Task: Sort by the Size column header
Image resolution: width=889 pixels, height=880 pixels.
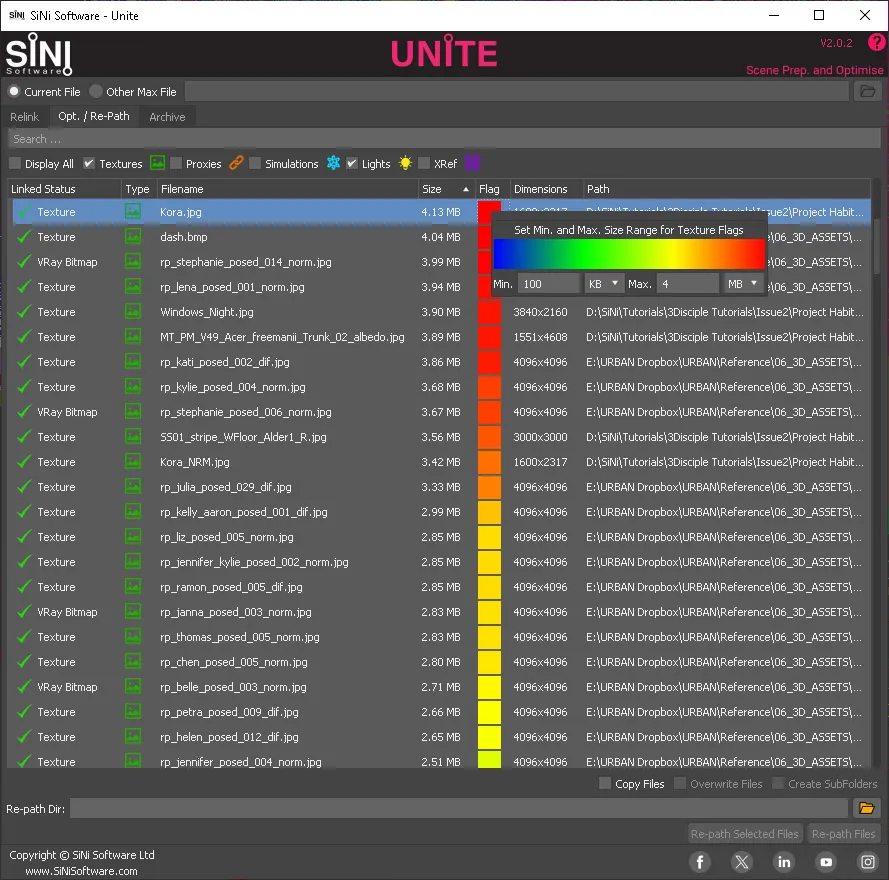Action: (445, 189)
